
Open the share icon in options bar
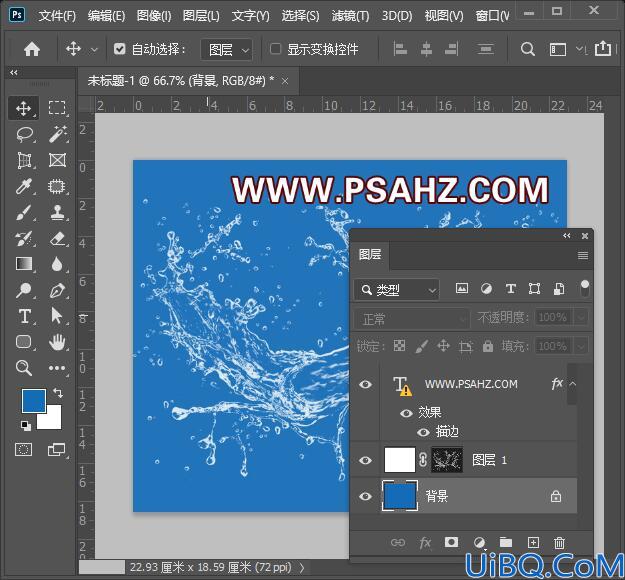tap(603, 49)
